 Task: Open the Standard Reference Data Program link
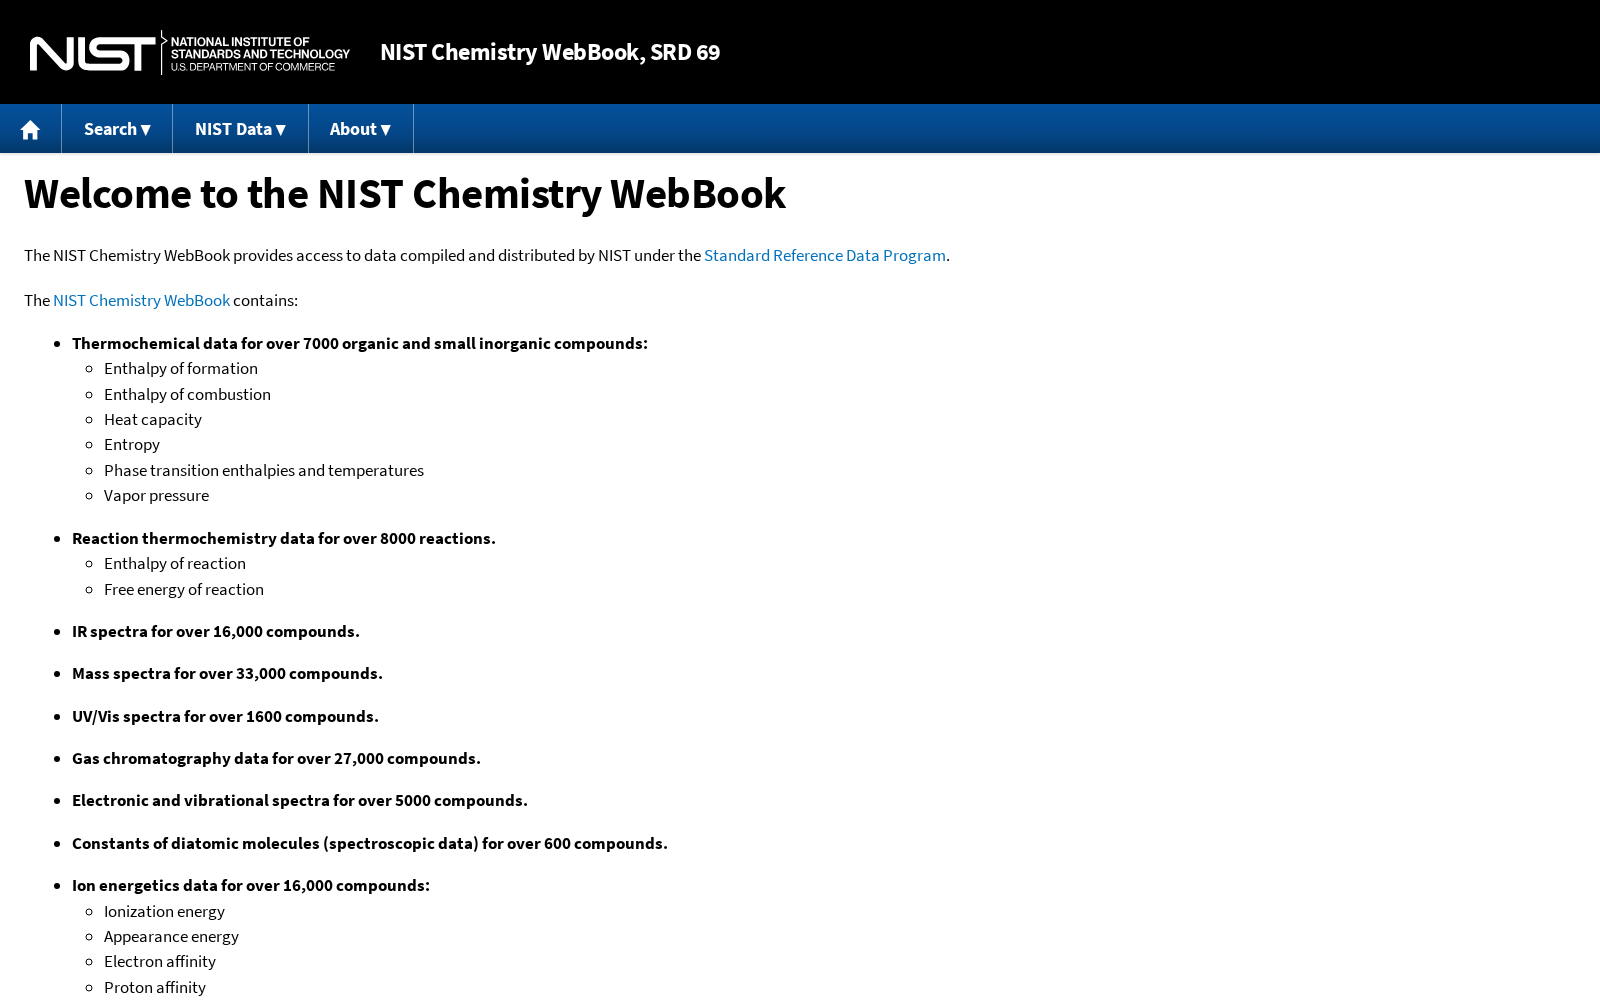[825, 255]
